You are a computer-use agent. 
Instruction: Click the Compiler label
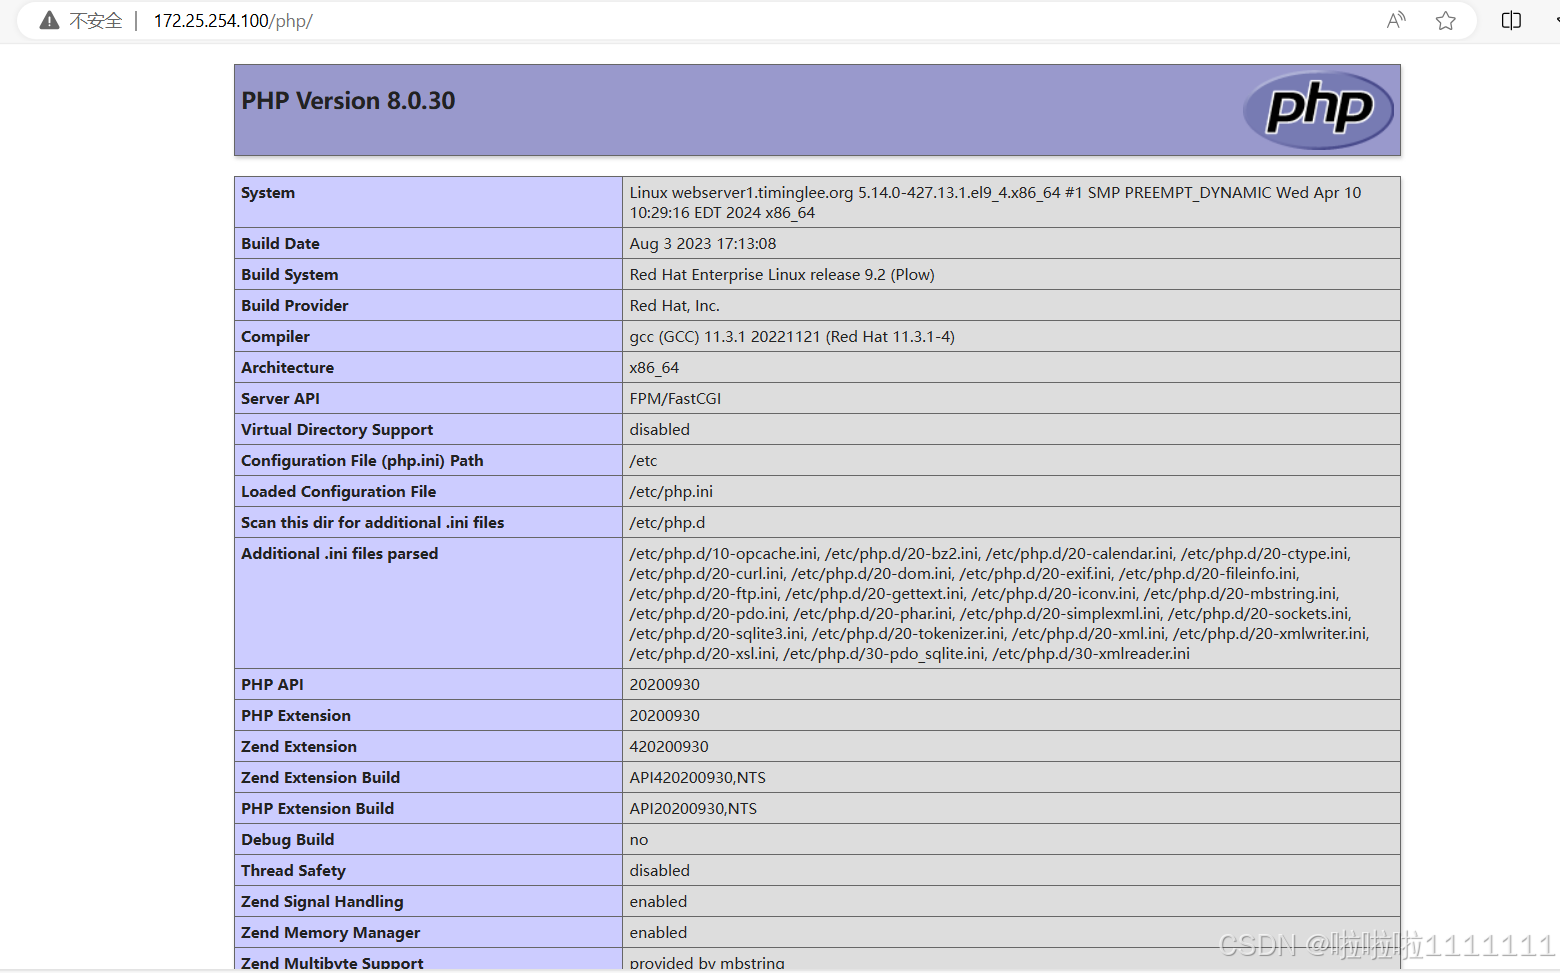click(x=275, y=337)
